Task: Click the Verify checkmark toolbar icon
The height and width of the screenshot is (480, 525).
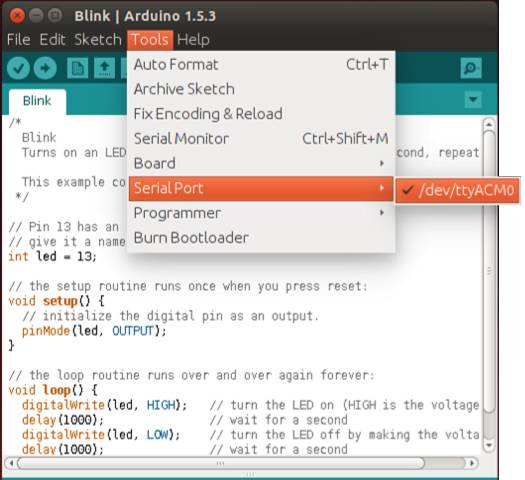Action: click(x=18, y=68)
